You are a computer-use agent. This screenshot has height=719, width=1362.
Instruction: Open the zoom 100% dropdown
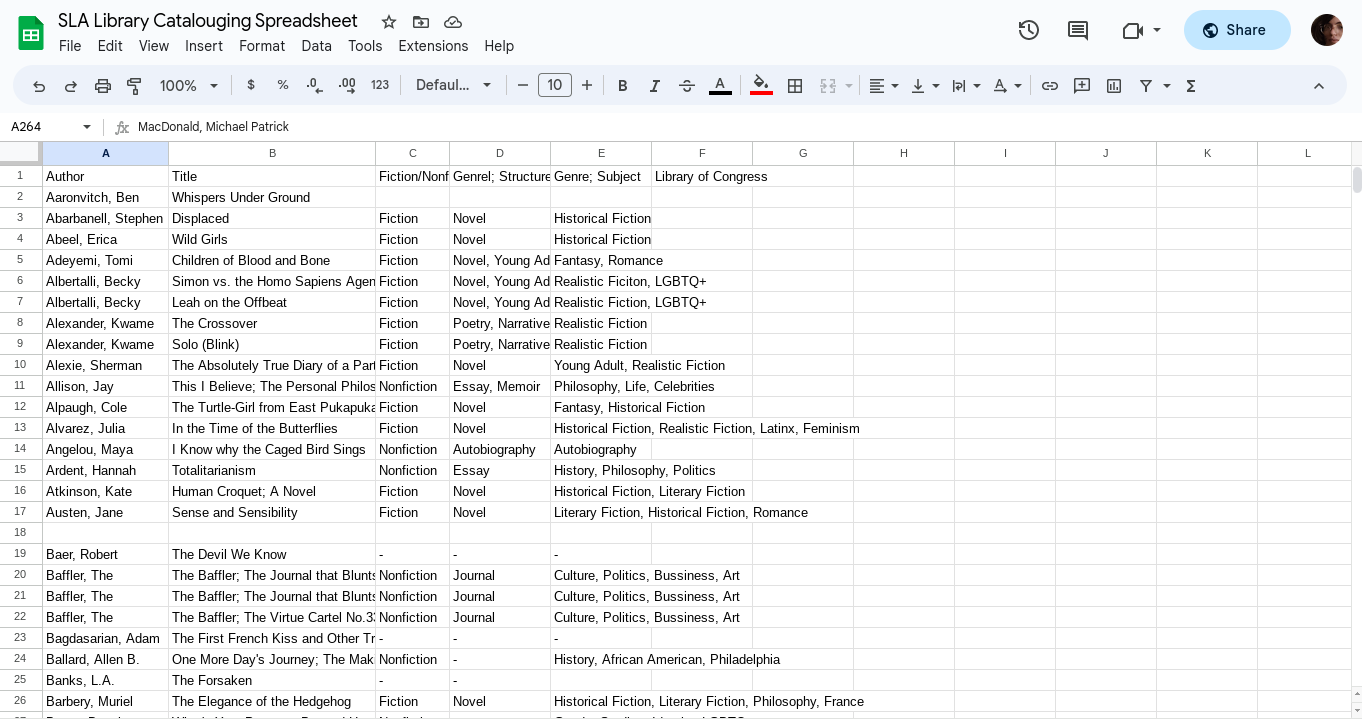188,86
